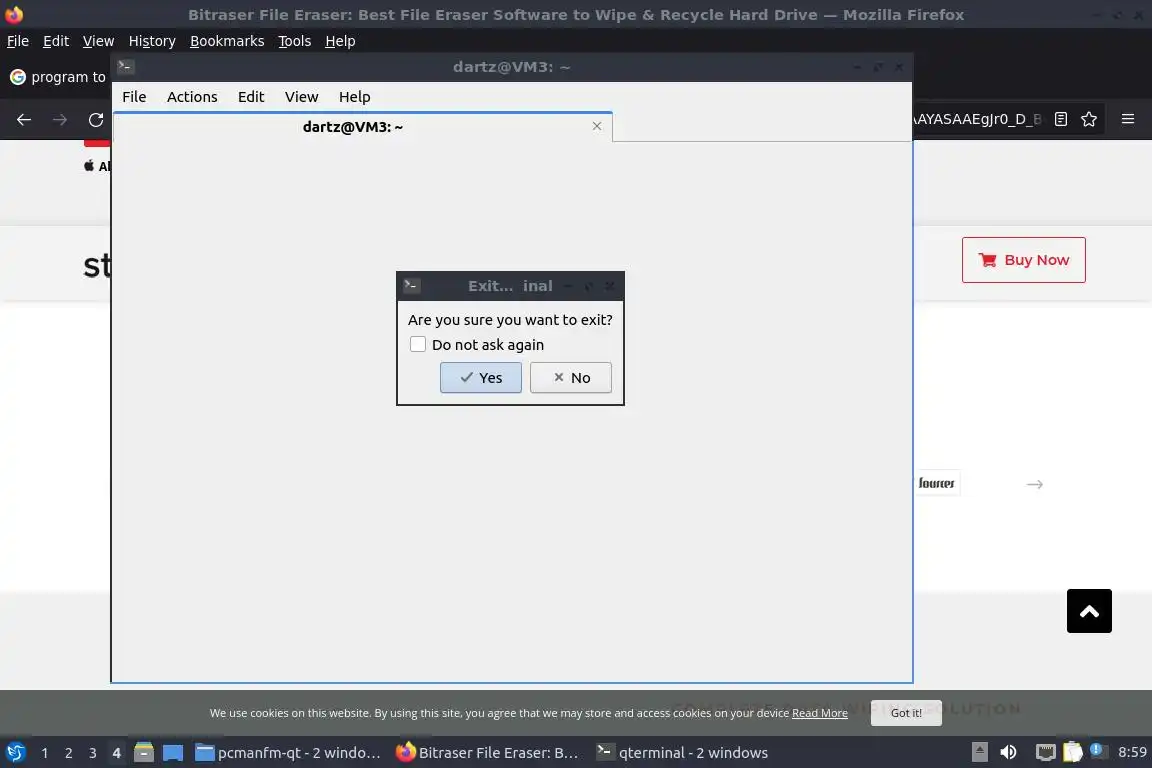Select the 'program to' Firefox tab

coord(57,76)
